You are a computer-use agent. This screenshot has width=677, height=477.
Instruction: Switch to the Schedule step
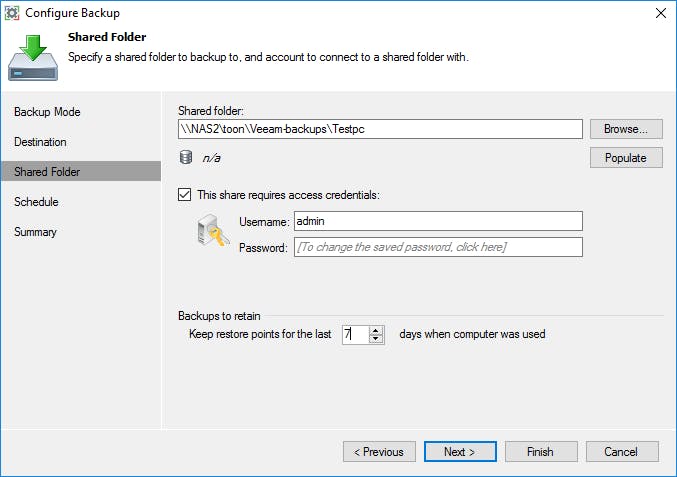[x=36, y=202]
